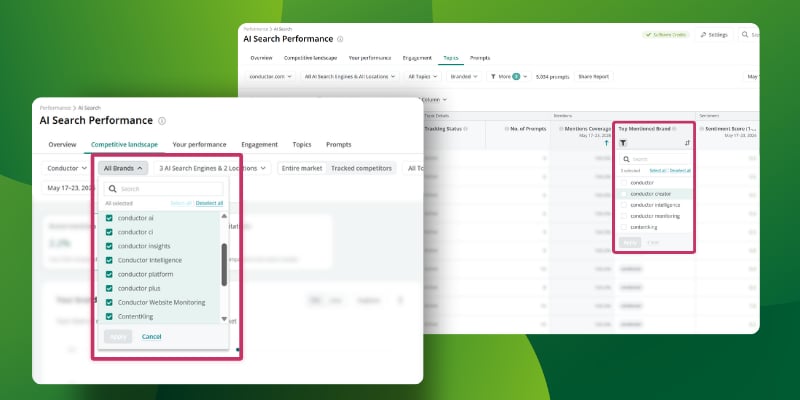The height and width of the screenshot is (400, 800).
Task: Open the Conductor account dropdown
Action: pyautogui.click(x=66, y=168)
